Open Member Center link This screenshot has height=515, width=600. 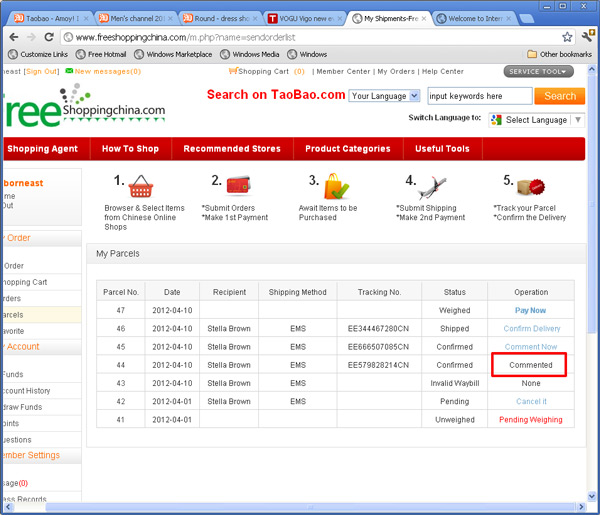(343, 72)
